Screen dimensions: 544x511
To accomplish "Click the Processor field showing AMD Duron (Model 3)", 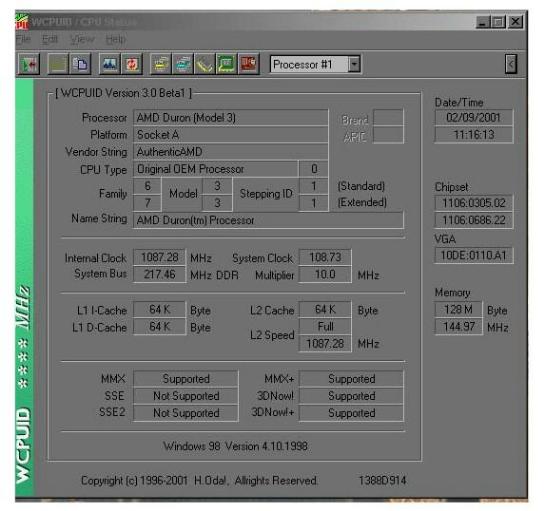I will (230, 118).
